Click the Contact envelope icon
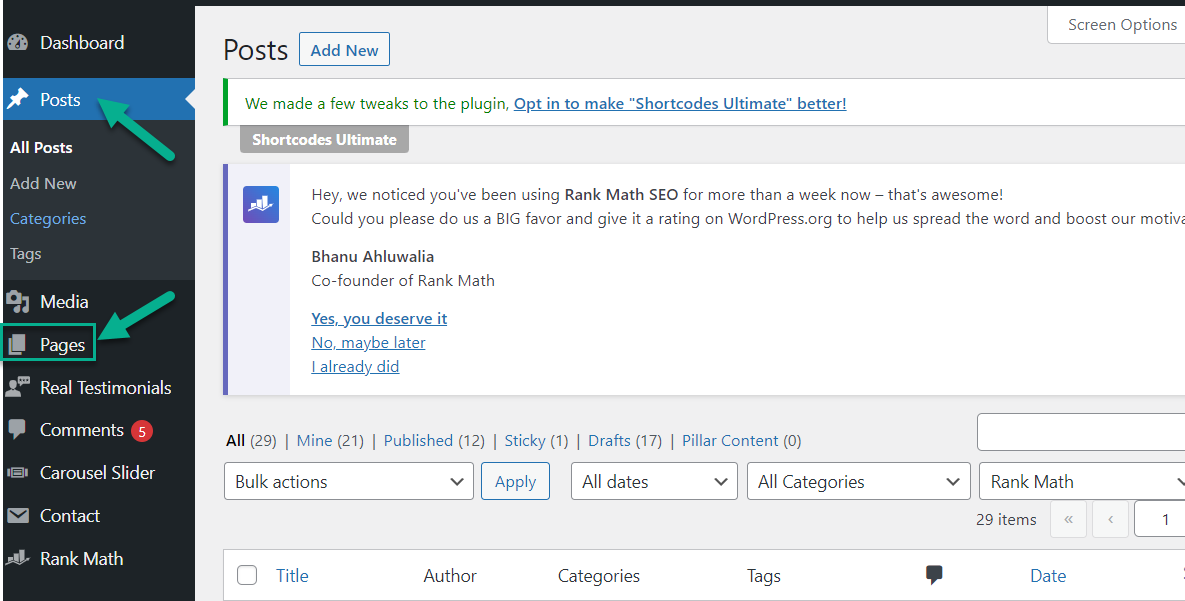Viewport: 1185px width, 601px height. [x=17, y=516]
